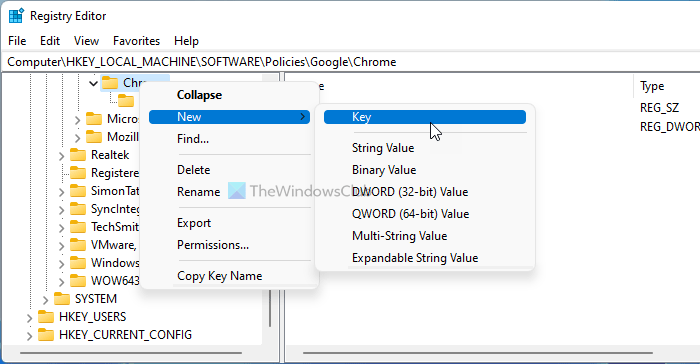Choose Rename in the context menu
700x364 pixels.
(x=229, y=192)
